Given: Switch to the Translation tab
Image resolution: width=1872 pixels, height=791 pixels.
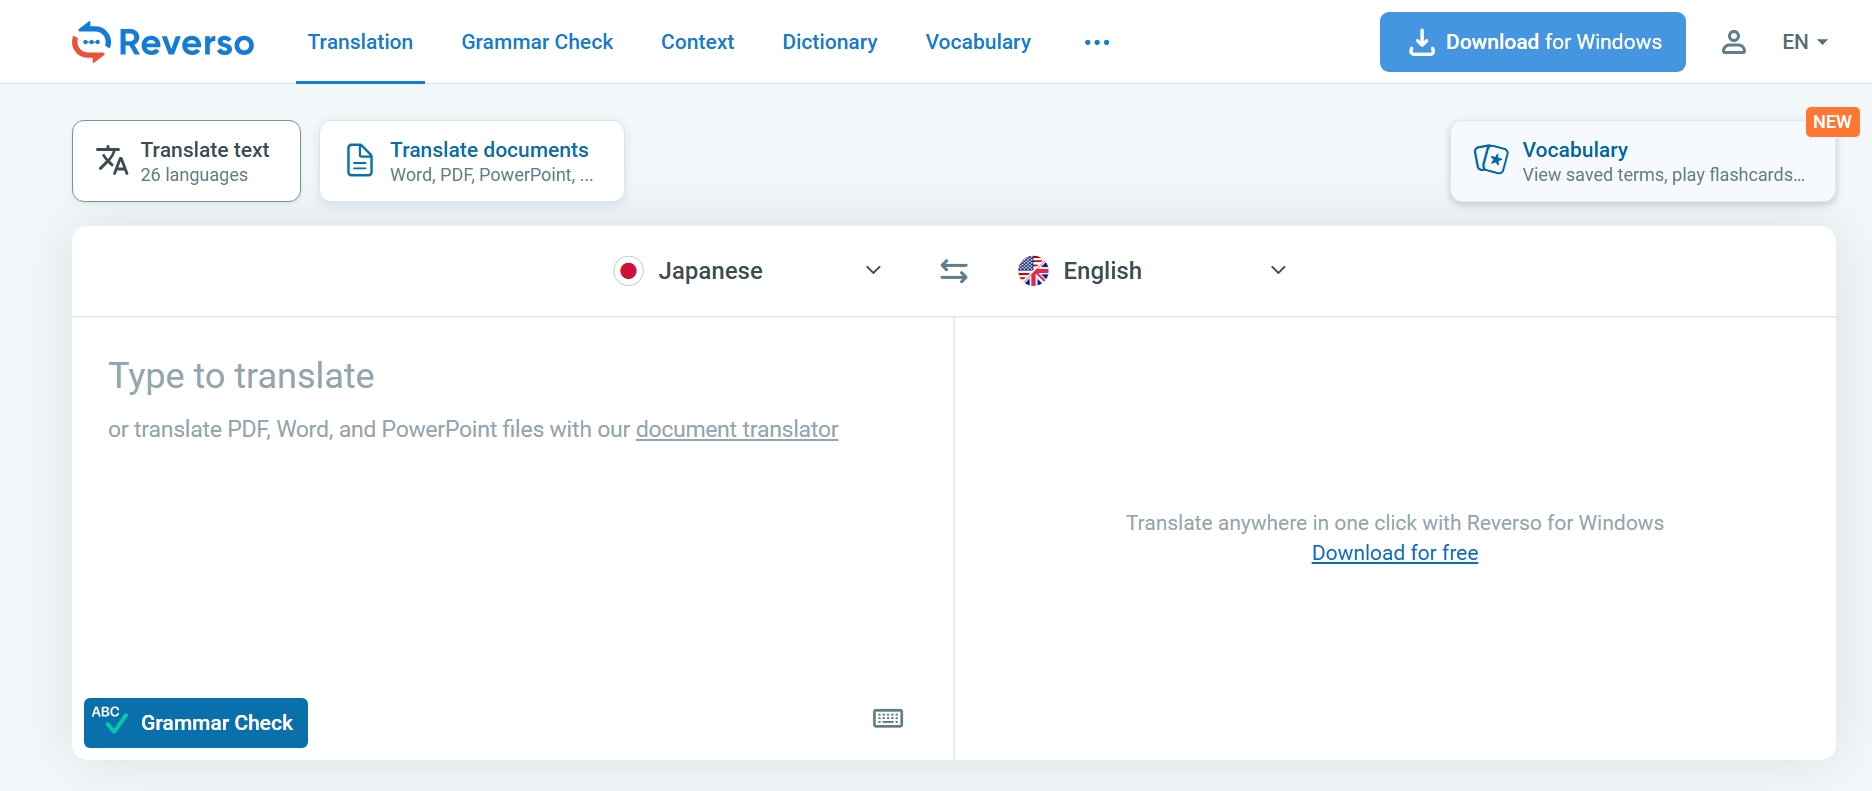Looking at the screenshot, I should tap(360, 42).
